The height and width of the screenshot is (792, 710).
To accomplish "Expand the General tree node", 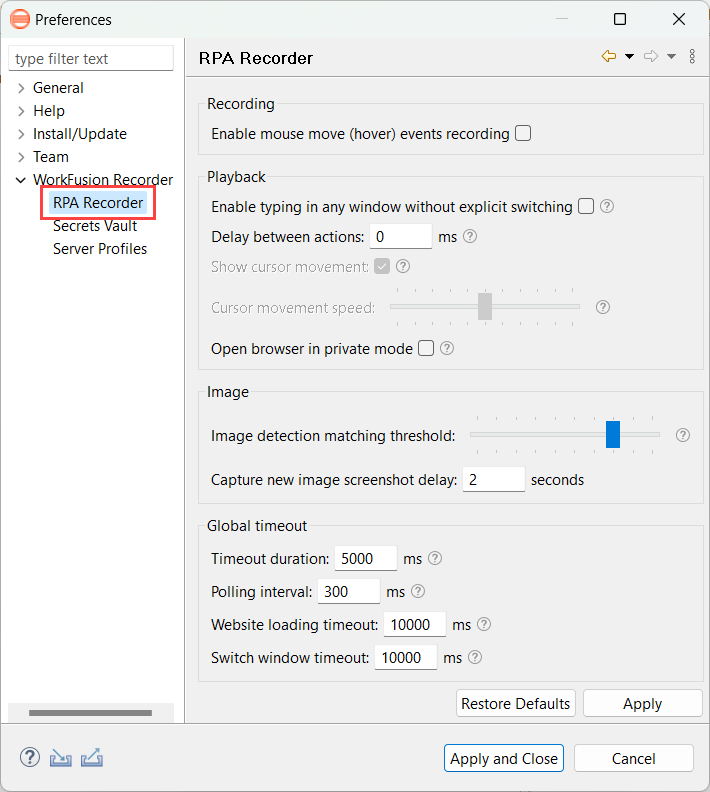I will [21, 88].
